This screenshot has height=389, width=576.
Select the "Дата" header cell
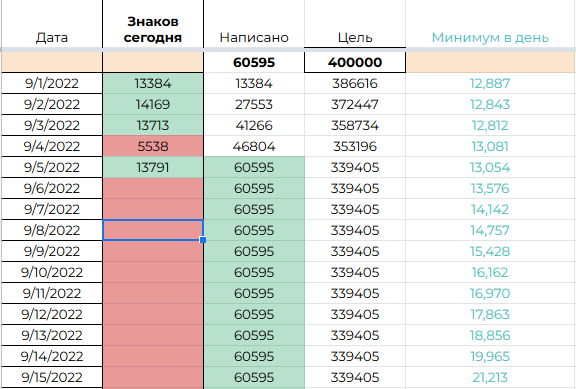point(52,24)
